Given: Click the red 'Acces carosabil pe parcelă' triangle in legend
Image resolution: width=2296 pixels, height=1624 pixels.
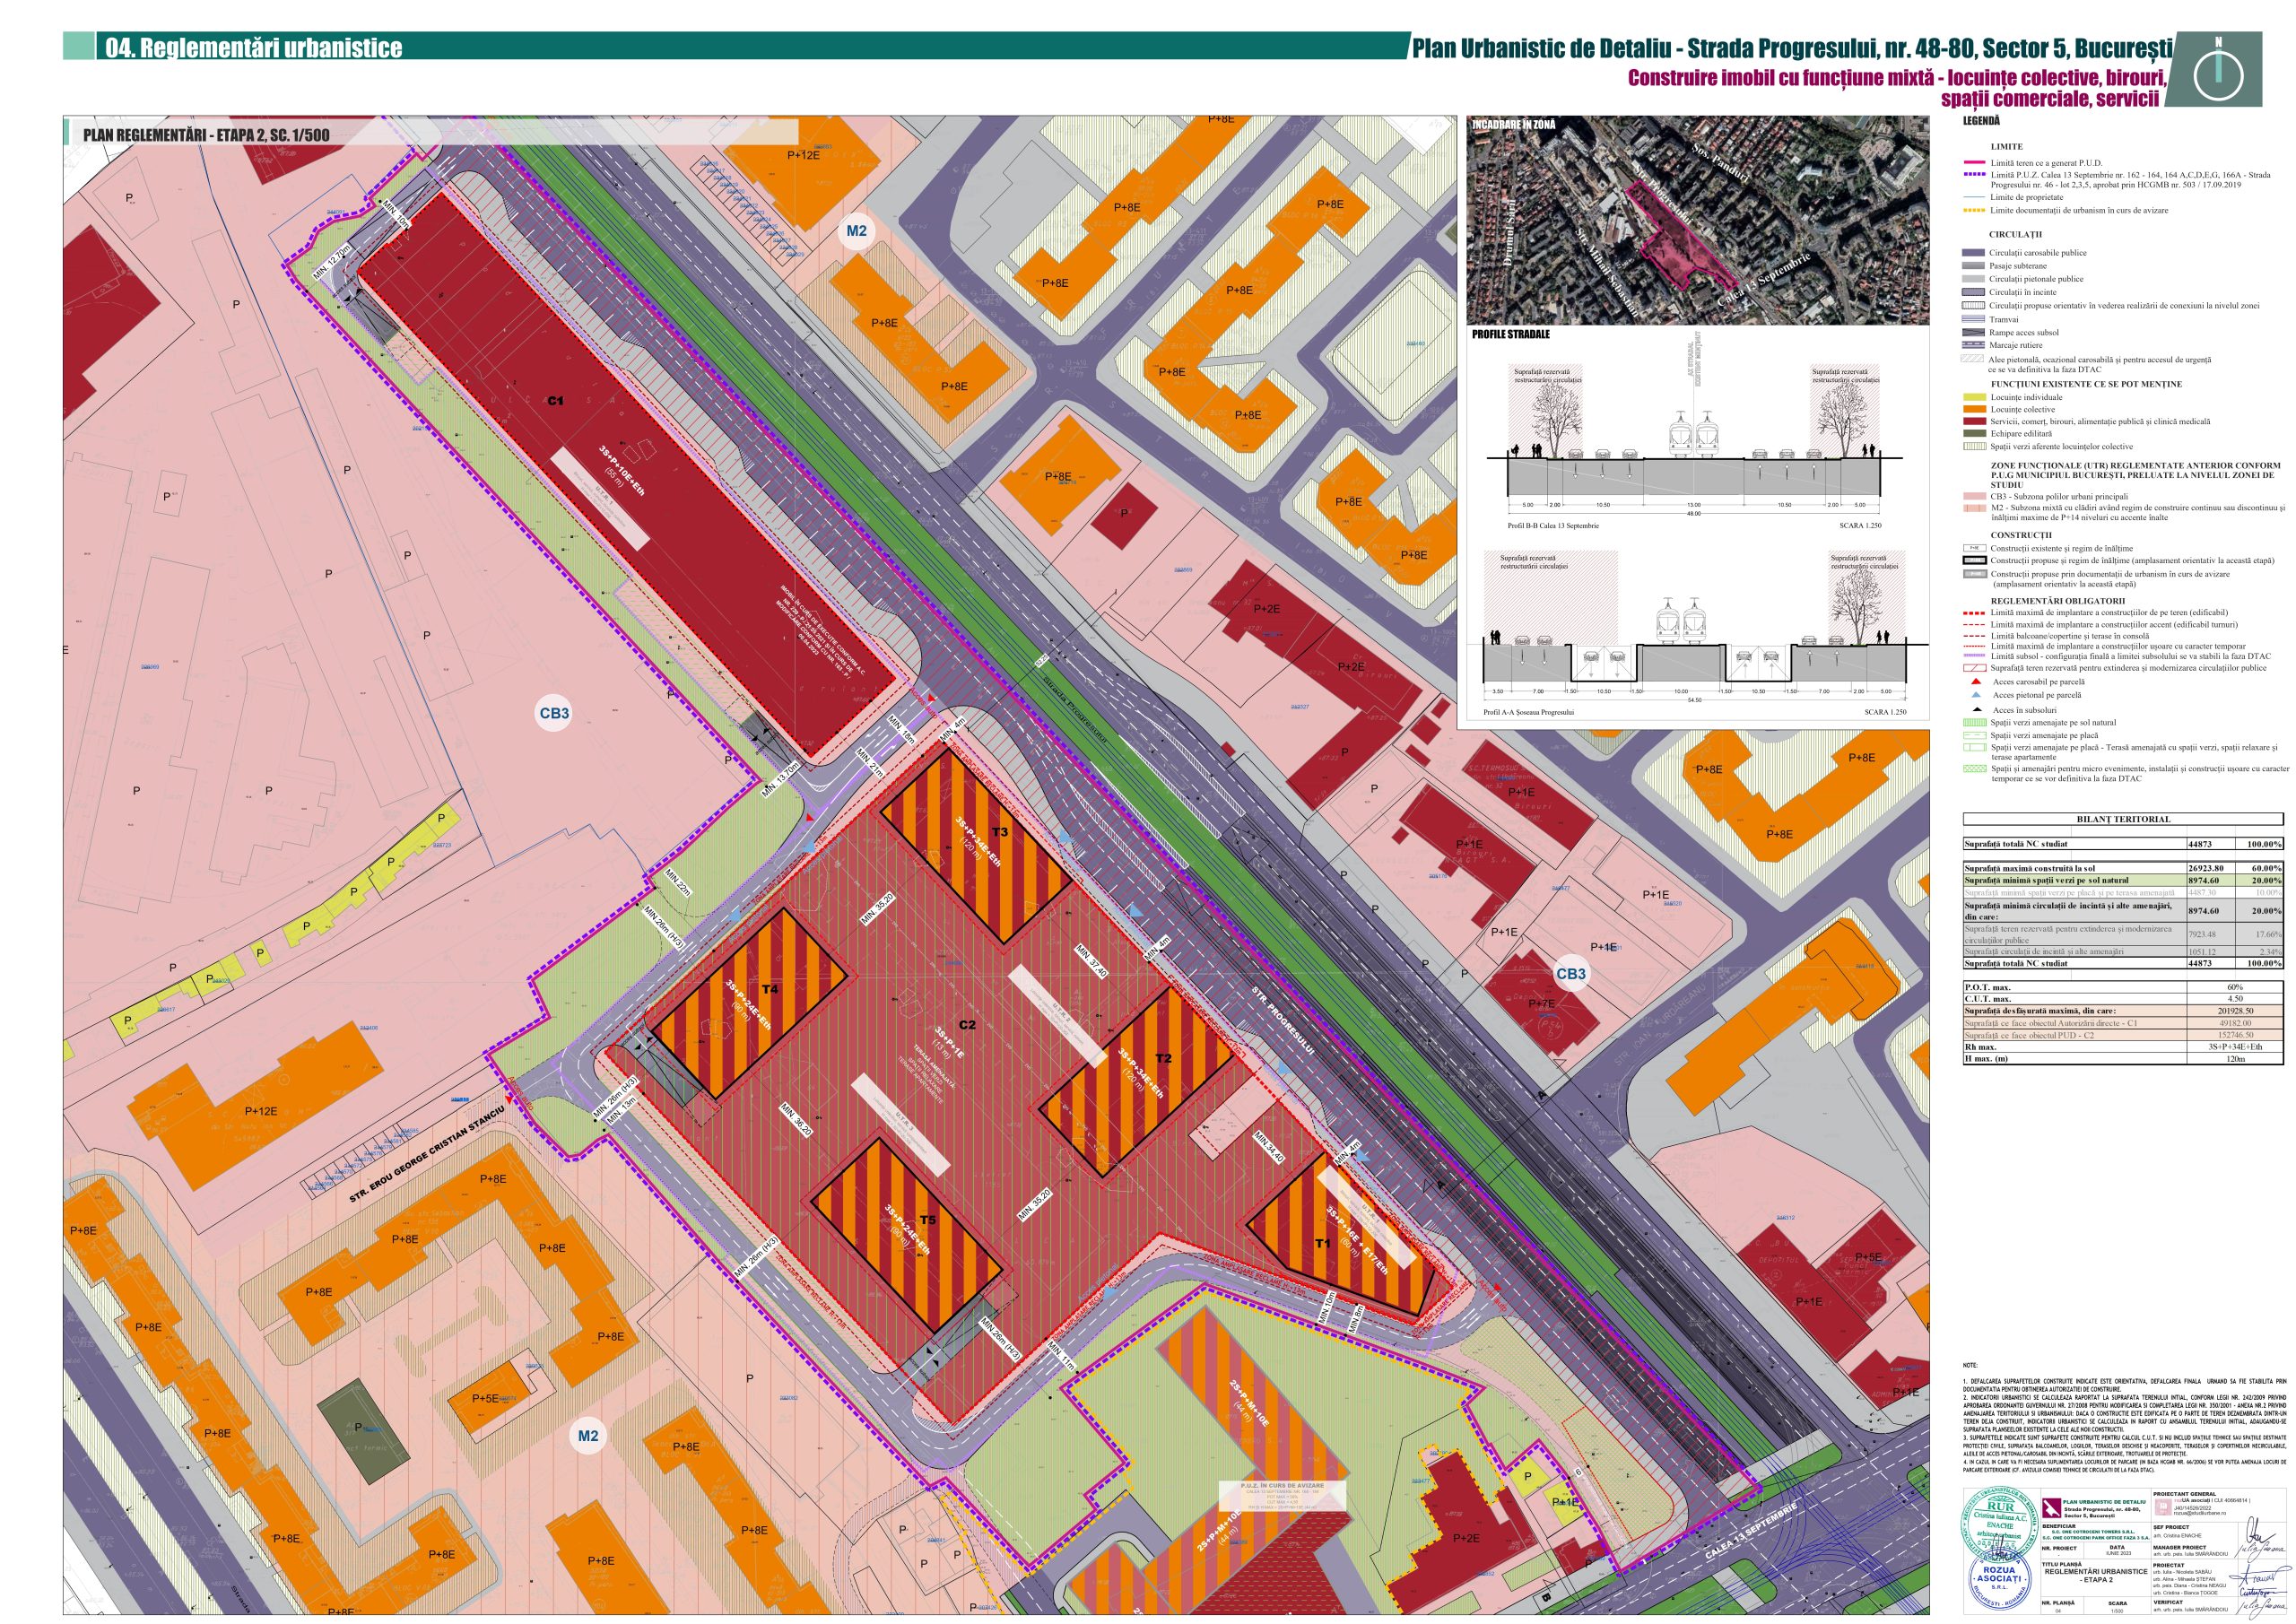Looking at the screenshot, I should click(1975, 682).
